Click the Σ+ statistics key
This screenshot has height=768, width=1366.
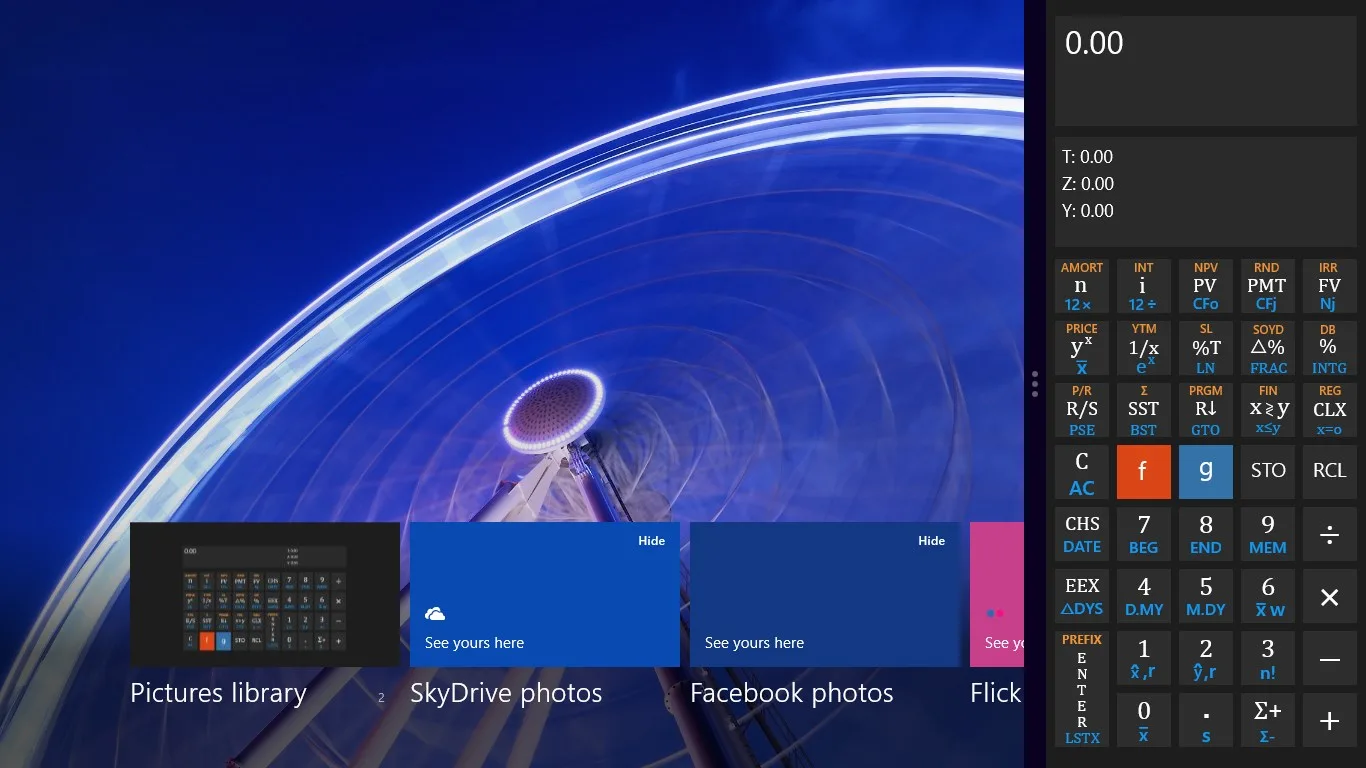coord(1267,721)
